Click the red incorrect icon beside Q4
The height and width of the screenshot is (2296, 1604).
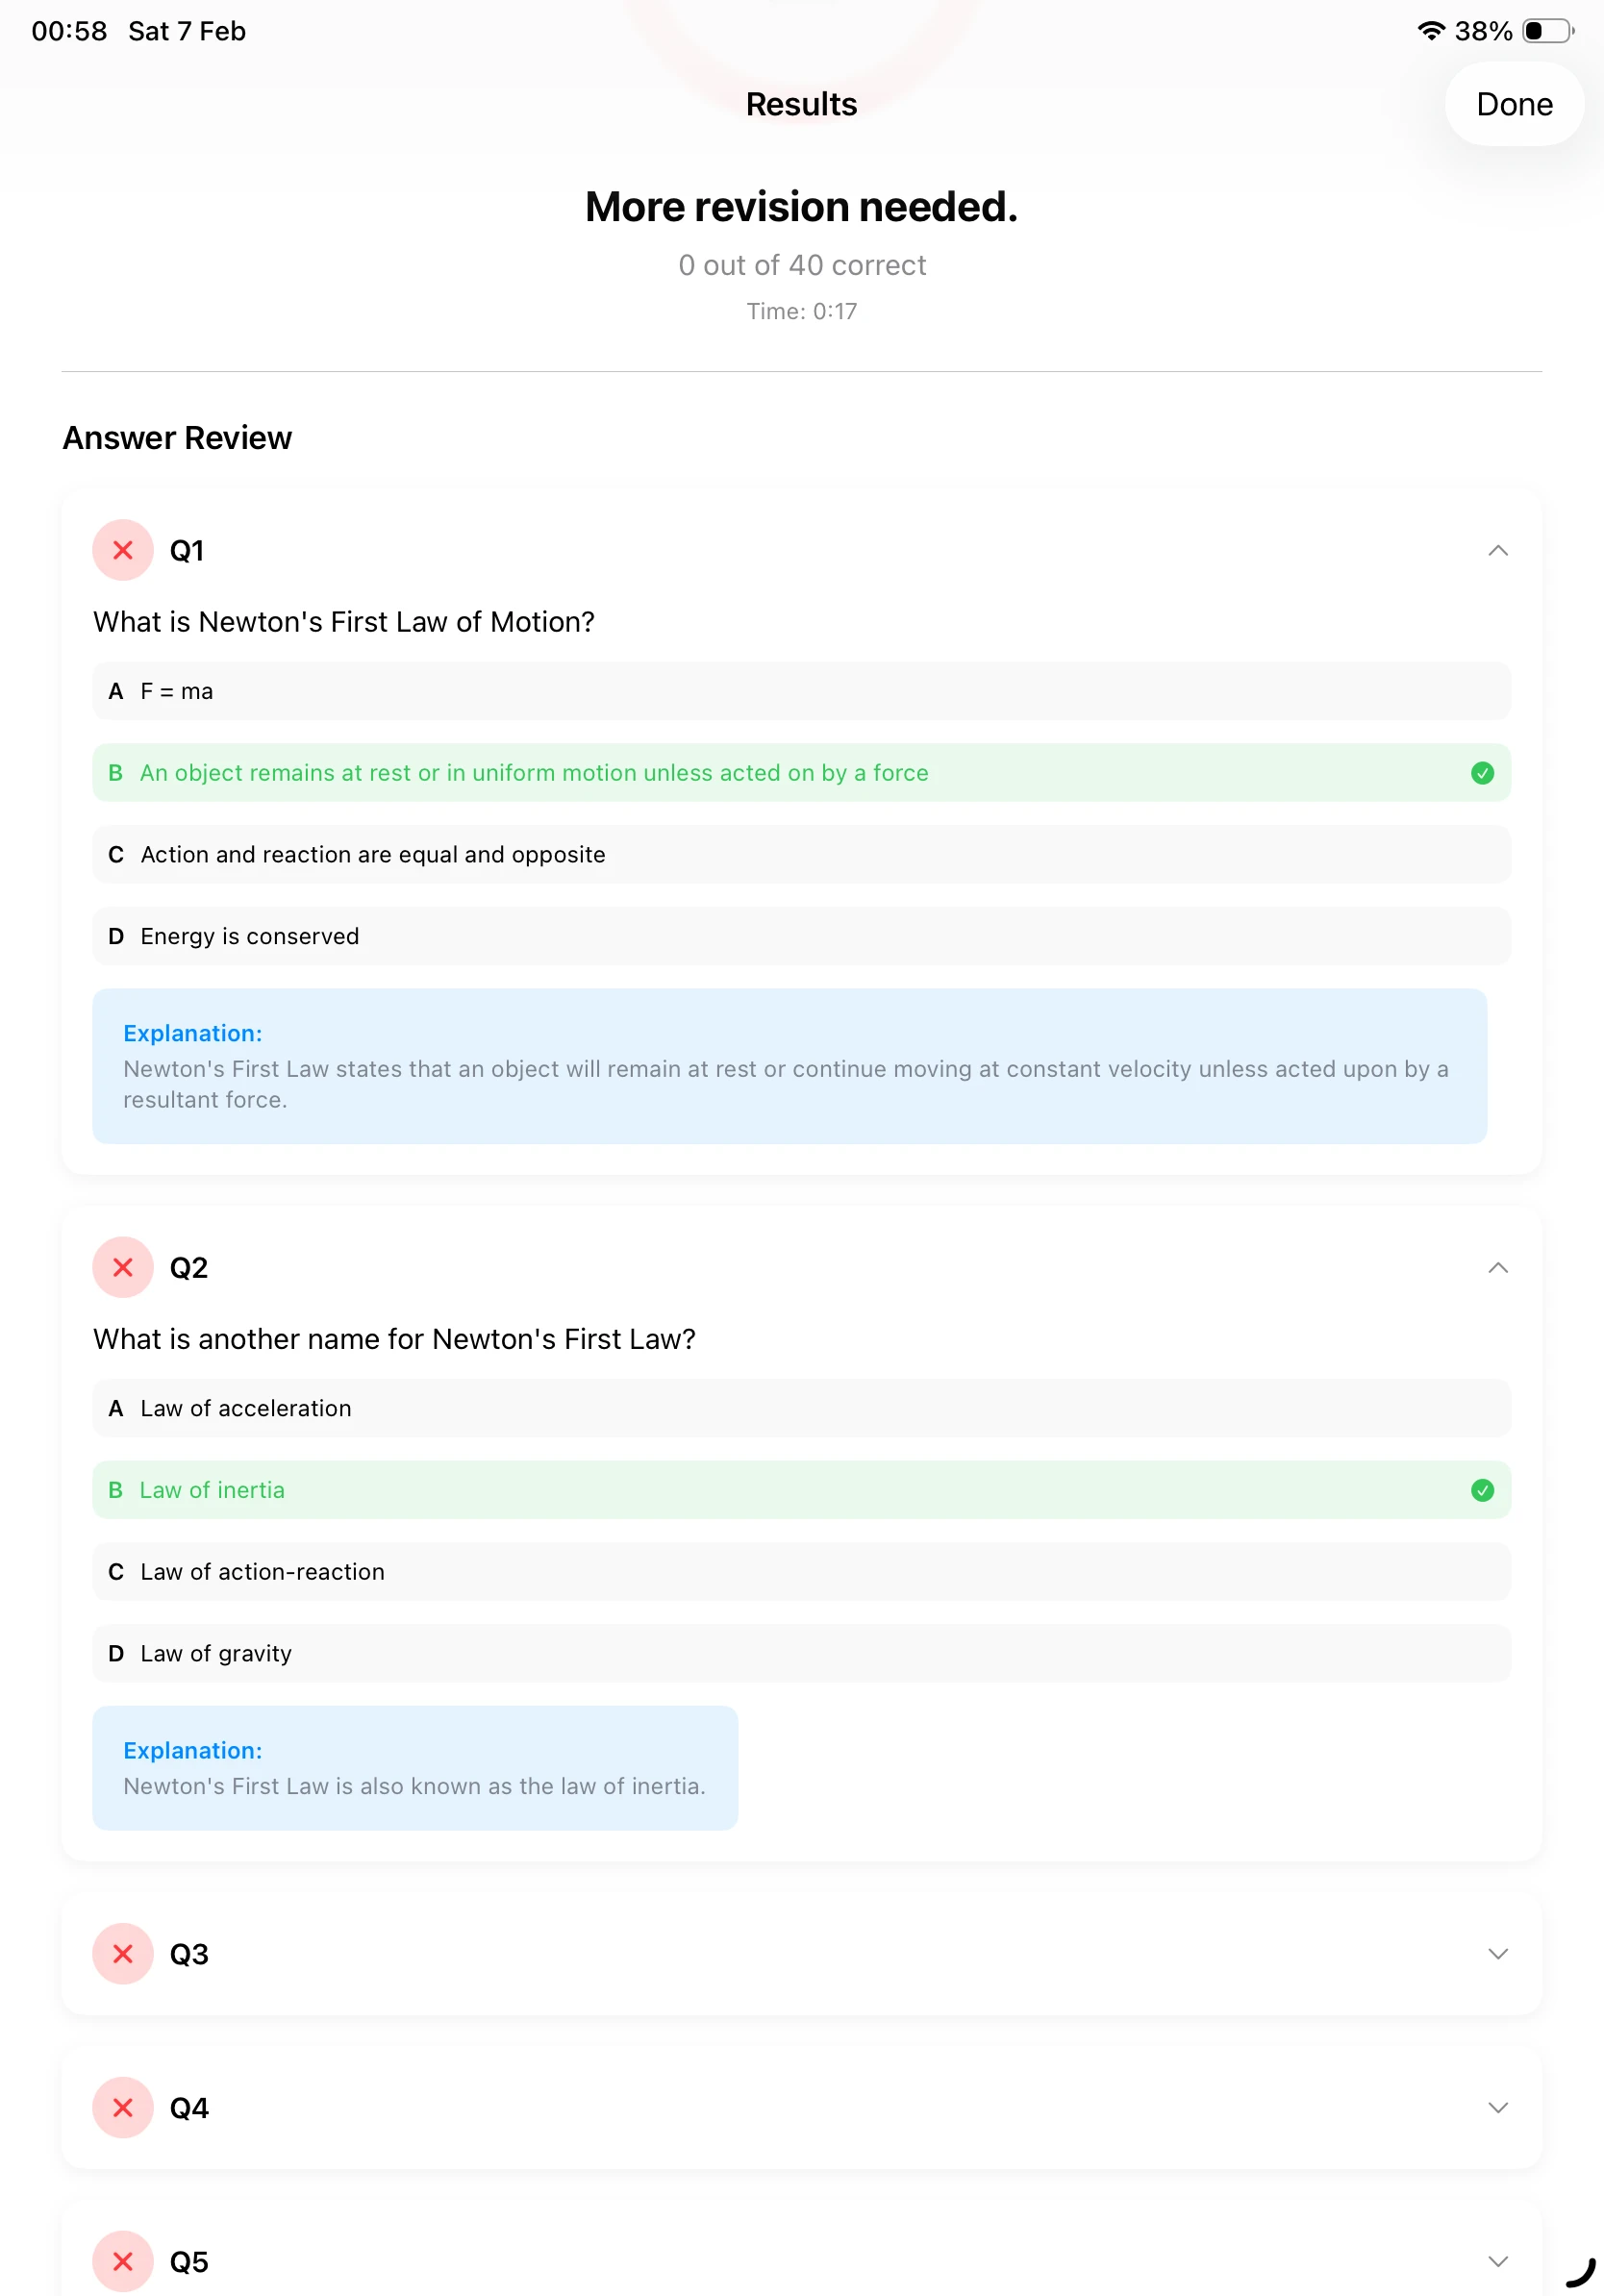coord(122,2108)
